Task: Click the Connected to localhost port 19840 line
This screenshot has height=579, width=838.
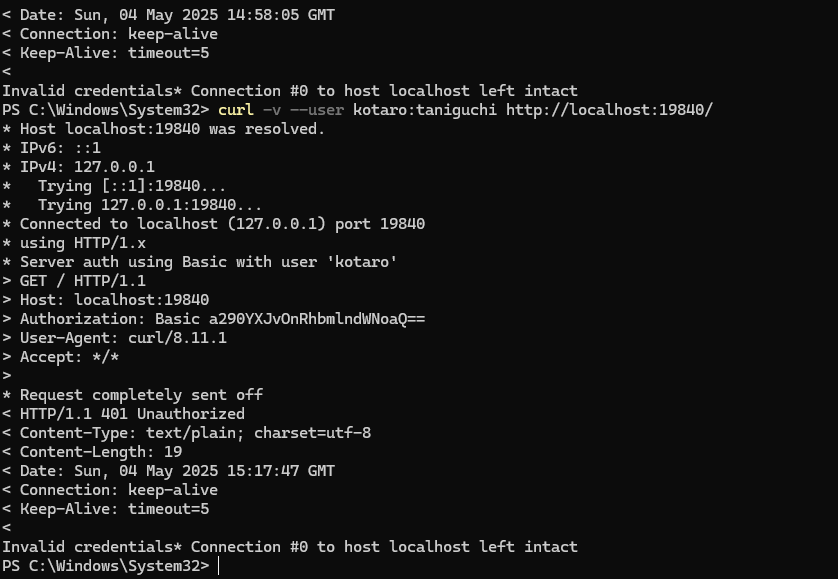Action: tap(214, 223)
